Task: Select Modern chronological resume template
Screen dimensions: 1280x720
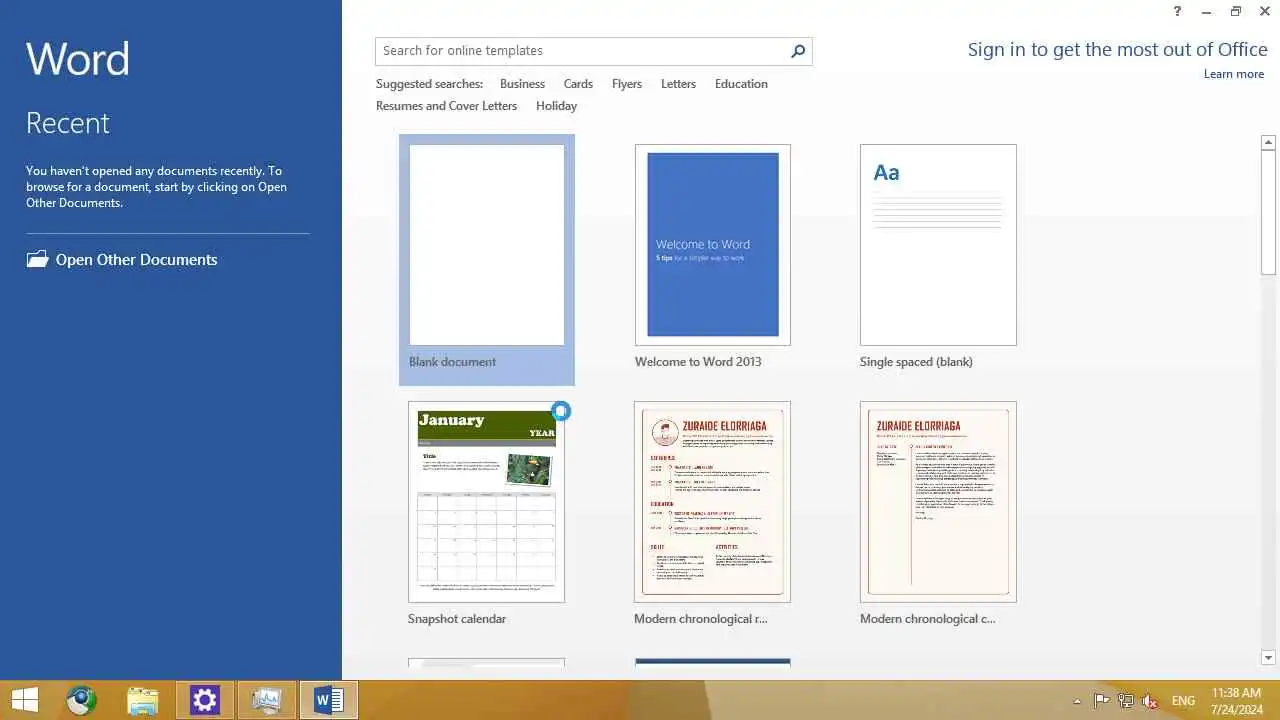Action: (x=712, y=502)
